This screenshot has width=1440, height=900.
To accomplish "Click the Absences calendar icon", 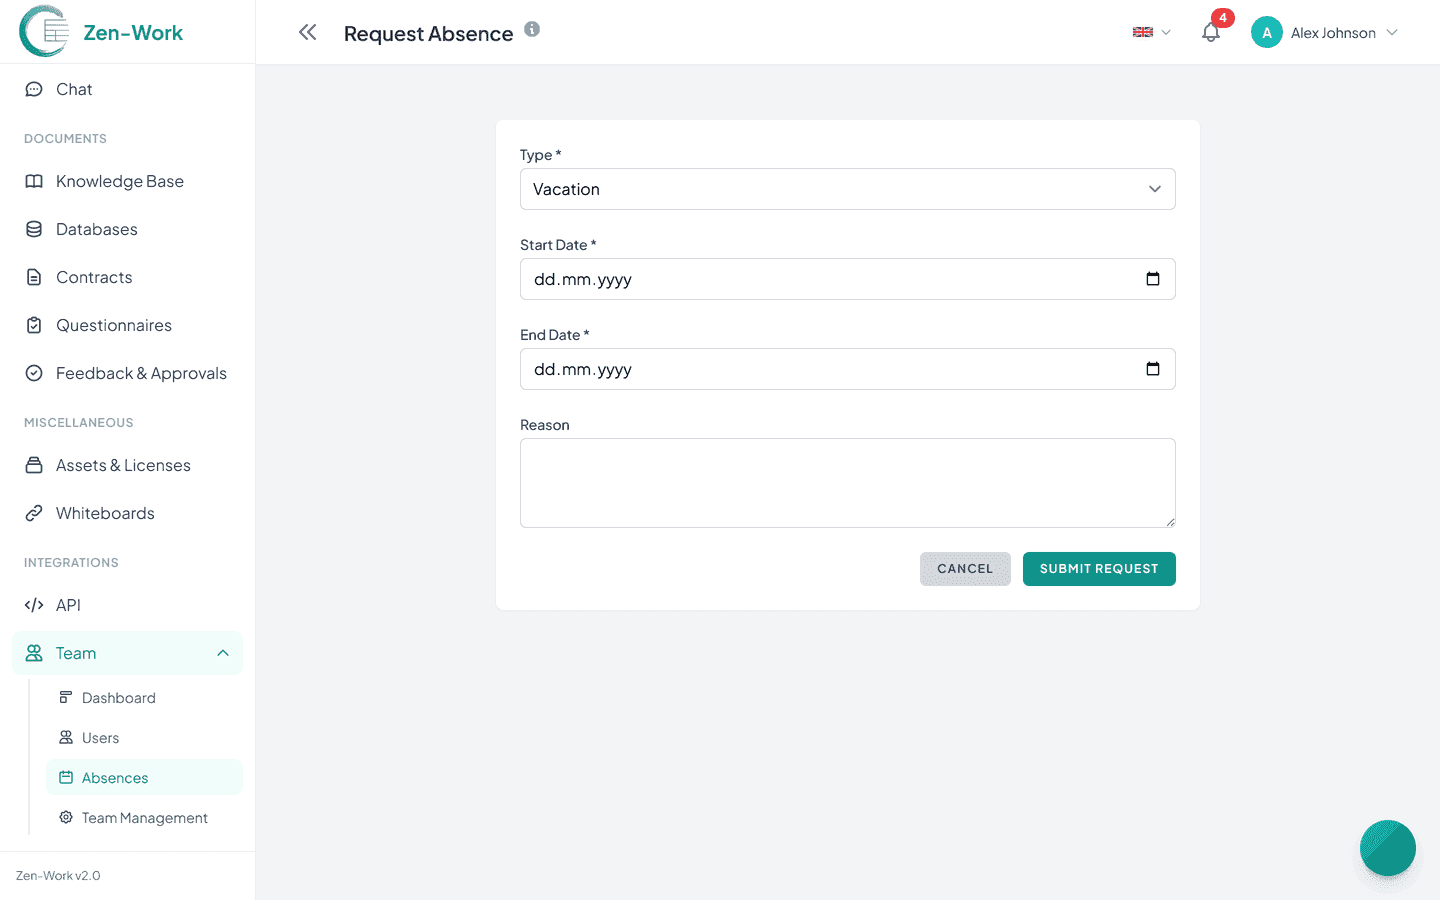I will click(66, 777).
